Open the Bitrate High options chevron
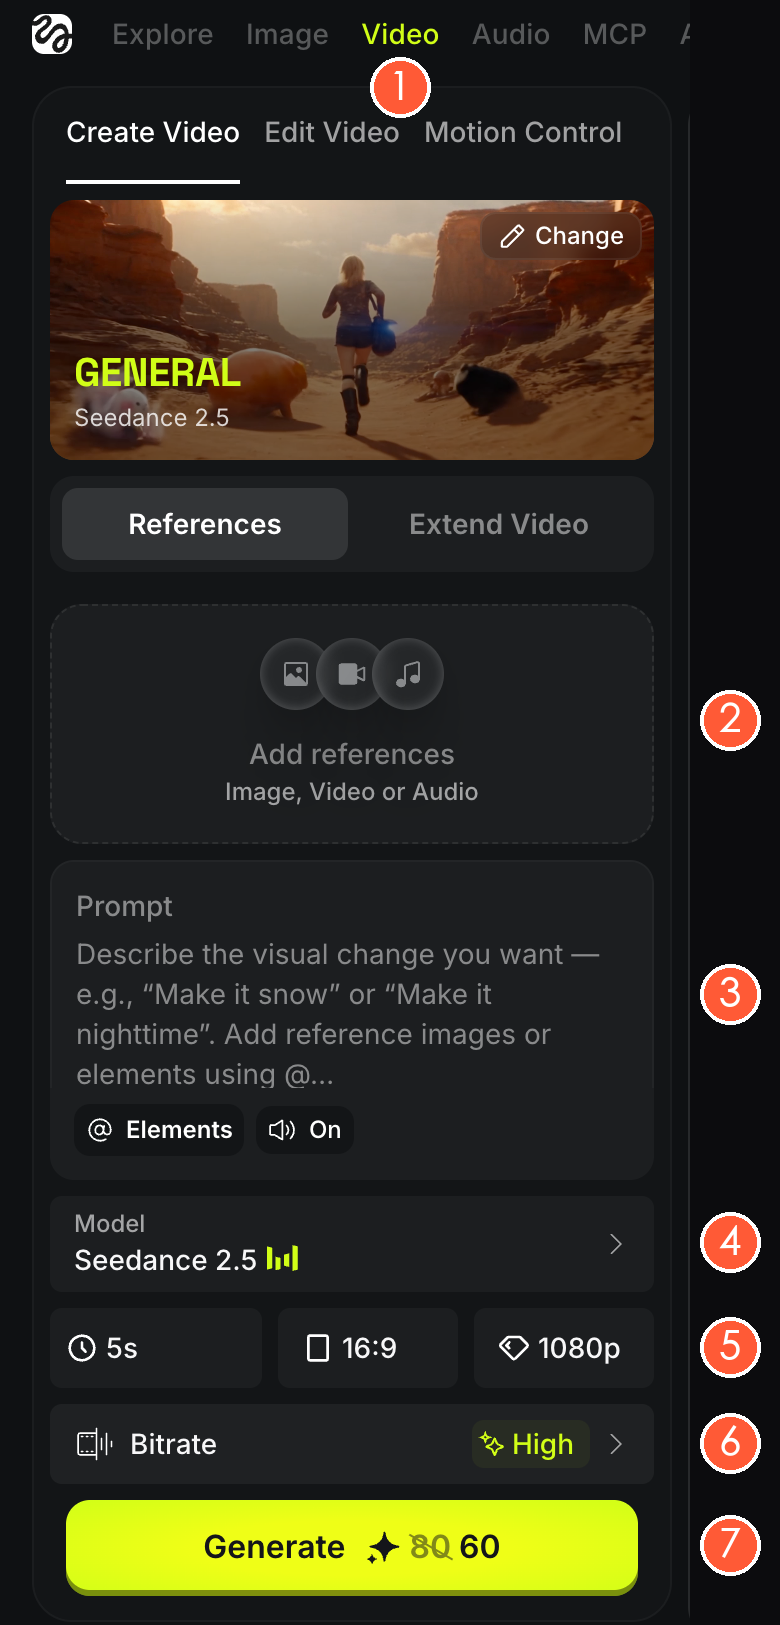This screenshot has width=780, height=1625. (x=616, y=1444)
